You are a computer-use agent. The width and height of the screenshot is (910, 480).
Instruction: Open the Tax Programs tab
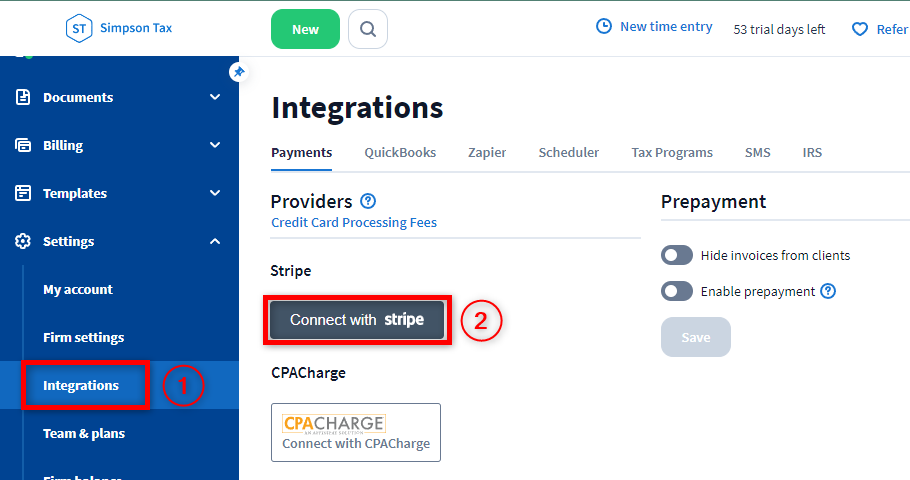[x=672, y=153]
